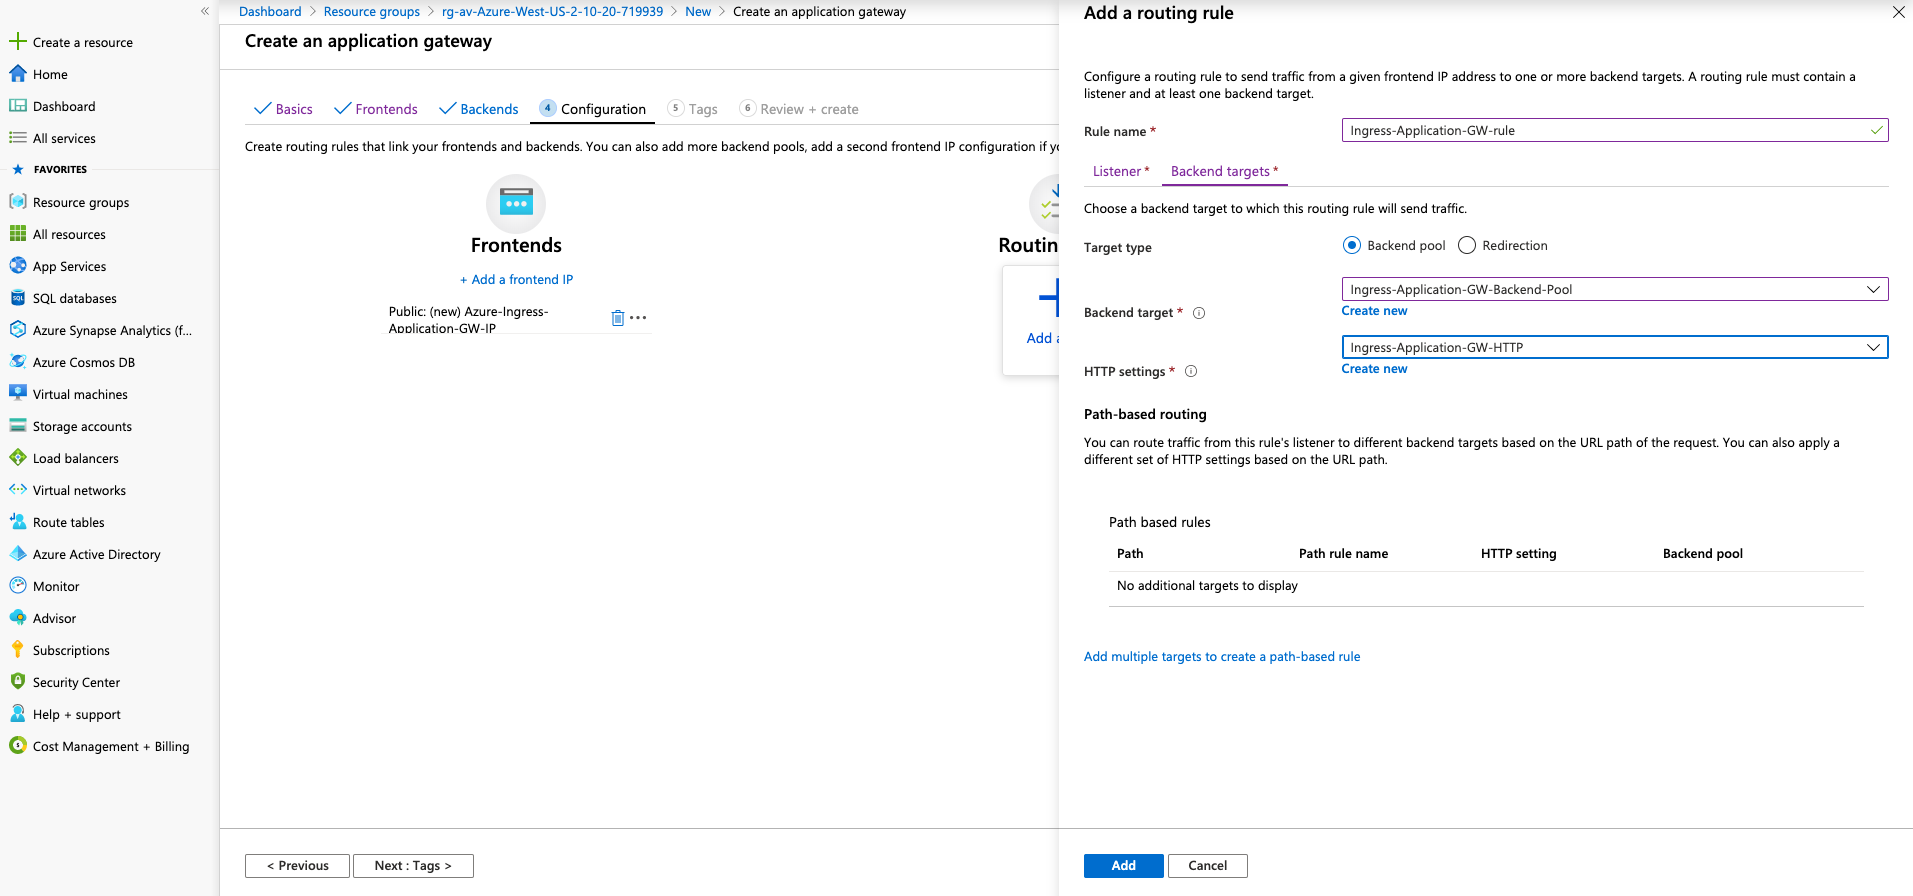Screen dimensions: 1913x896
Task: Click the Virtual machines monitor icon
Action: tap(17, 394)
